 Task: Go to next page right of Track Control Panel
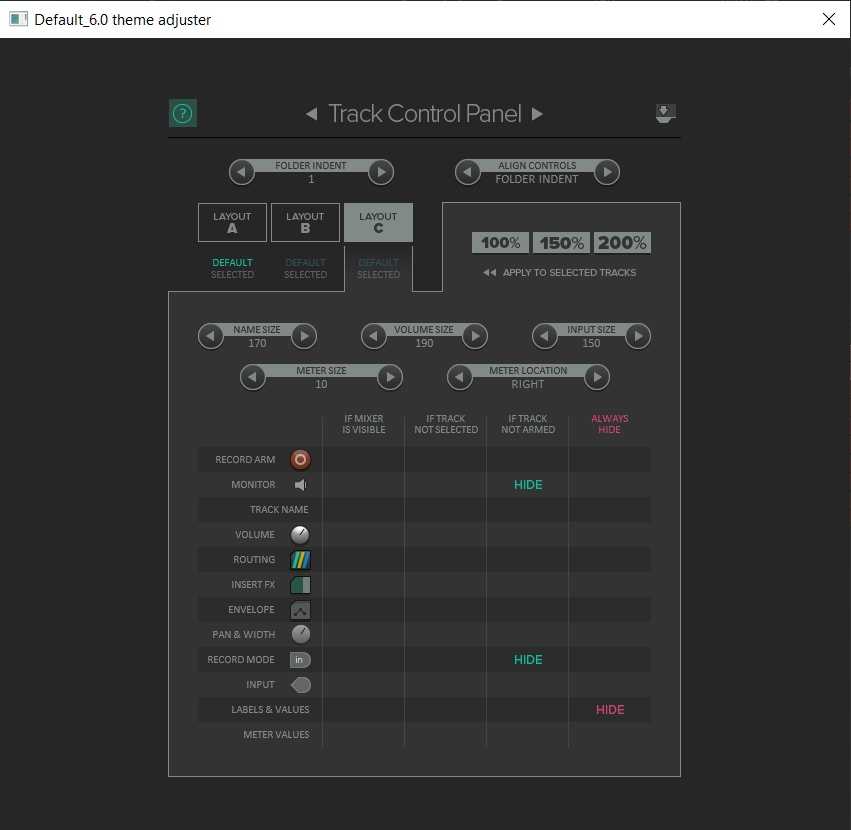tap(537, 114)
